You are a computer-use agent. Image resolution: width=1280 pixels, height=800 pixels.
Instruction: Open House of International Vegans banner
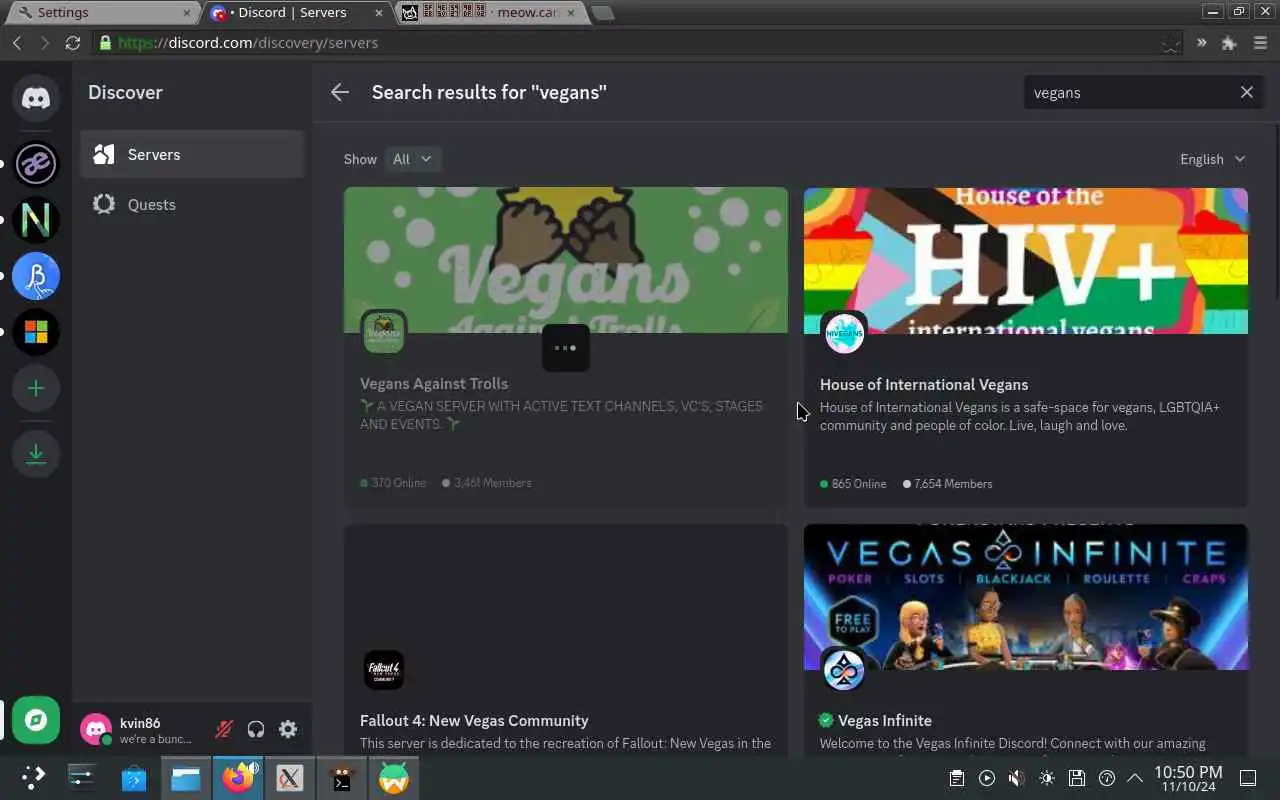click(x=1026, y=260)
